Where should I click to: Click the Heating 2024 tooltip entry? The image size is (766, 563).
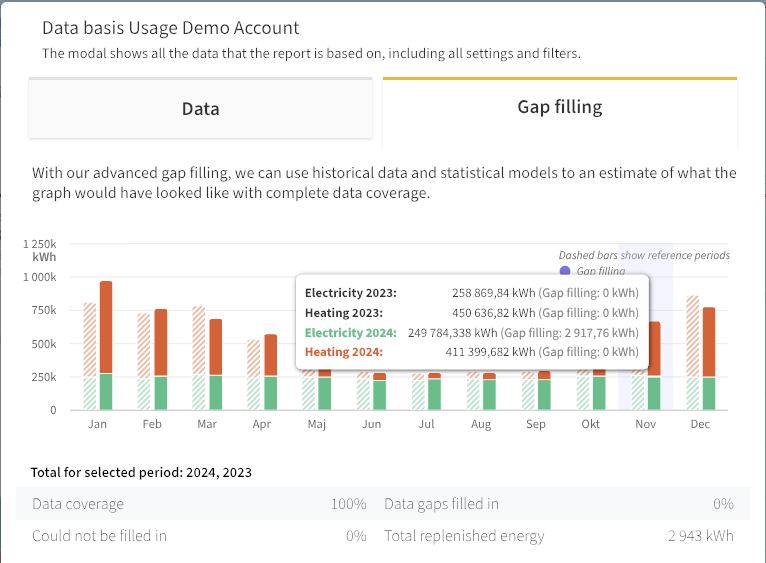(344, 352)
